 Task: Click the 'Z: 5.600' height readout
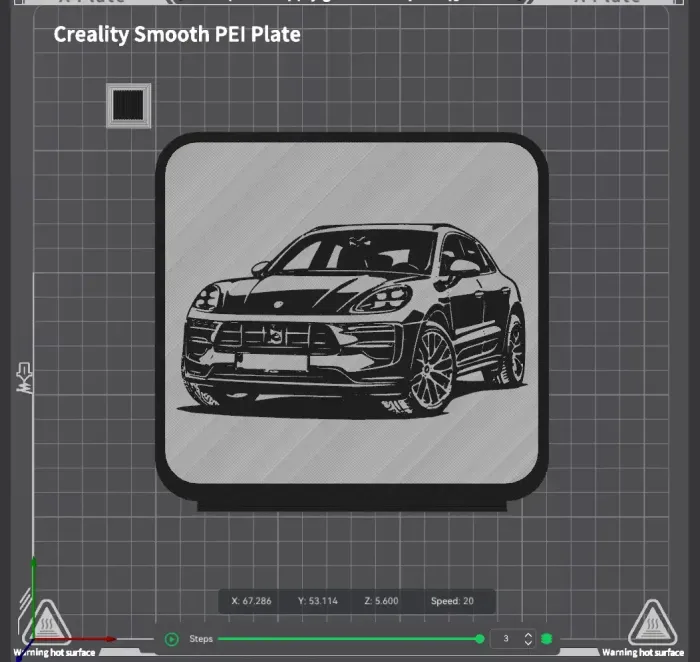(x=381, y=601)
